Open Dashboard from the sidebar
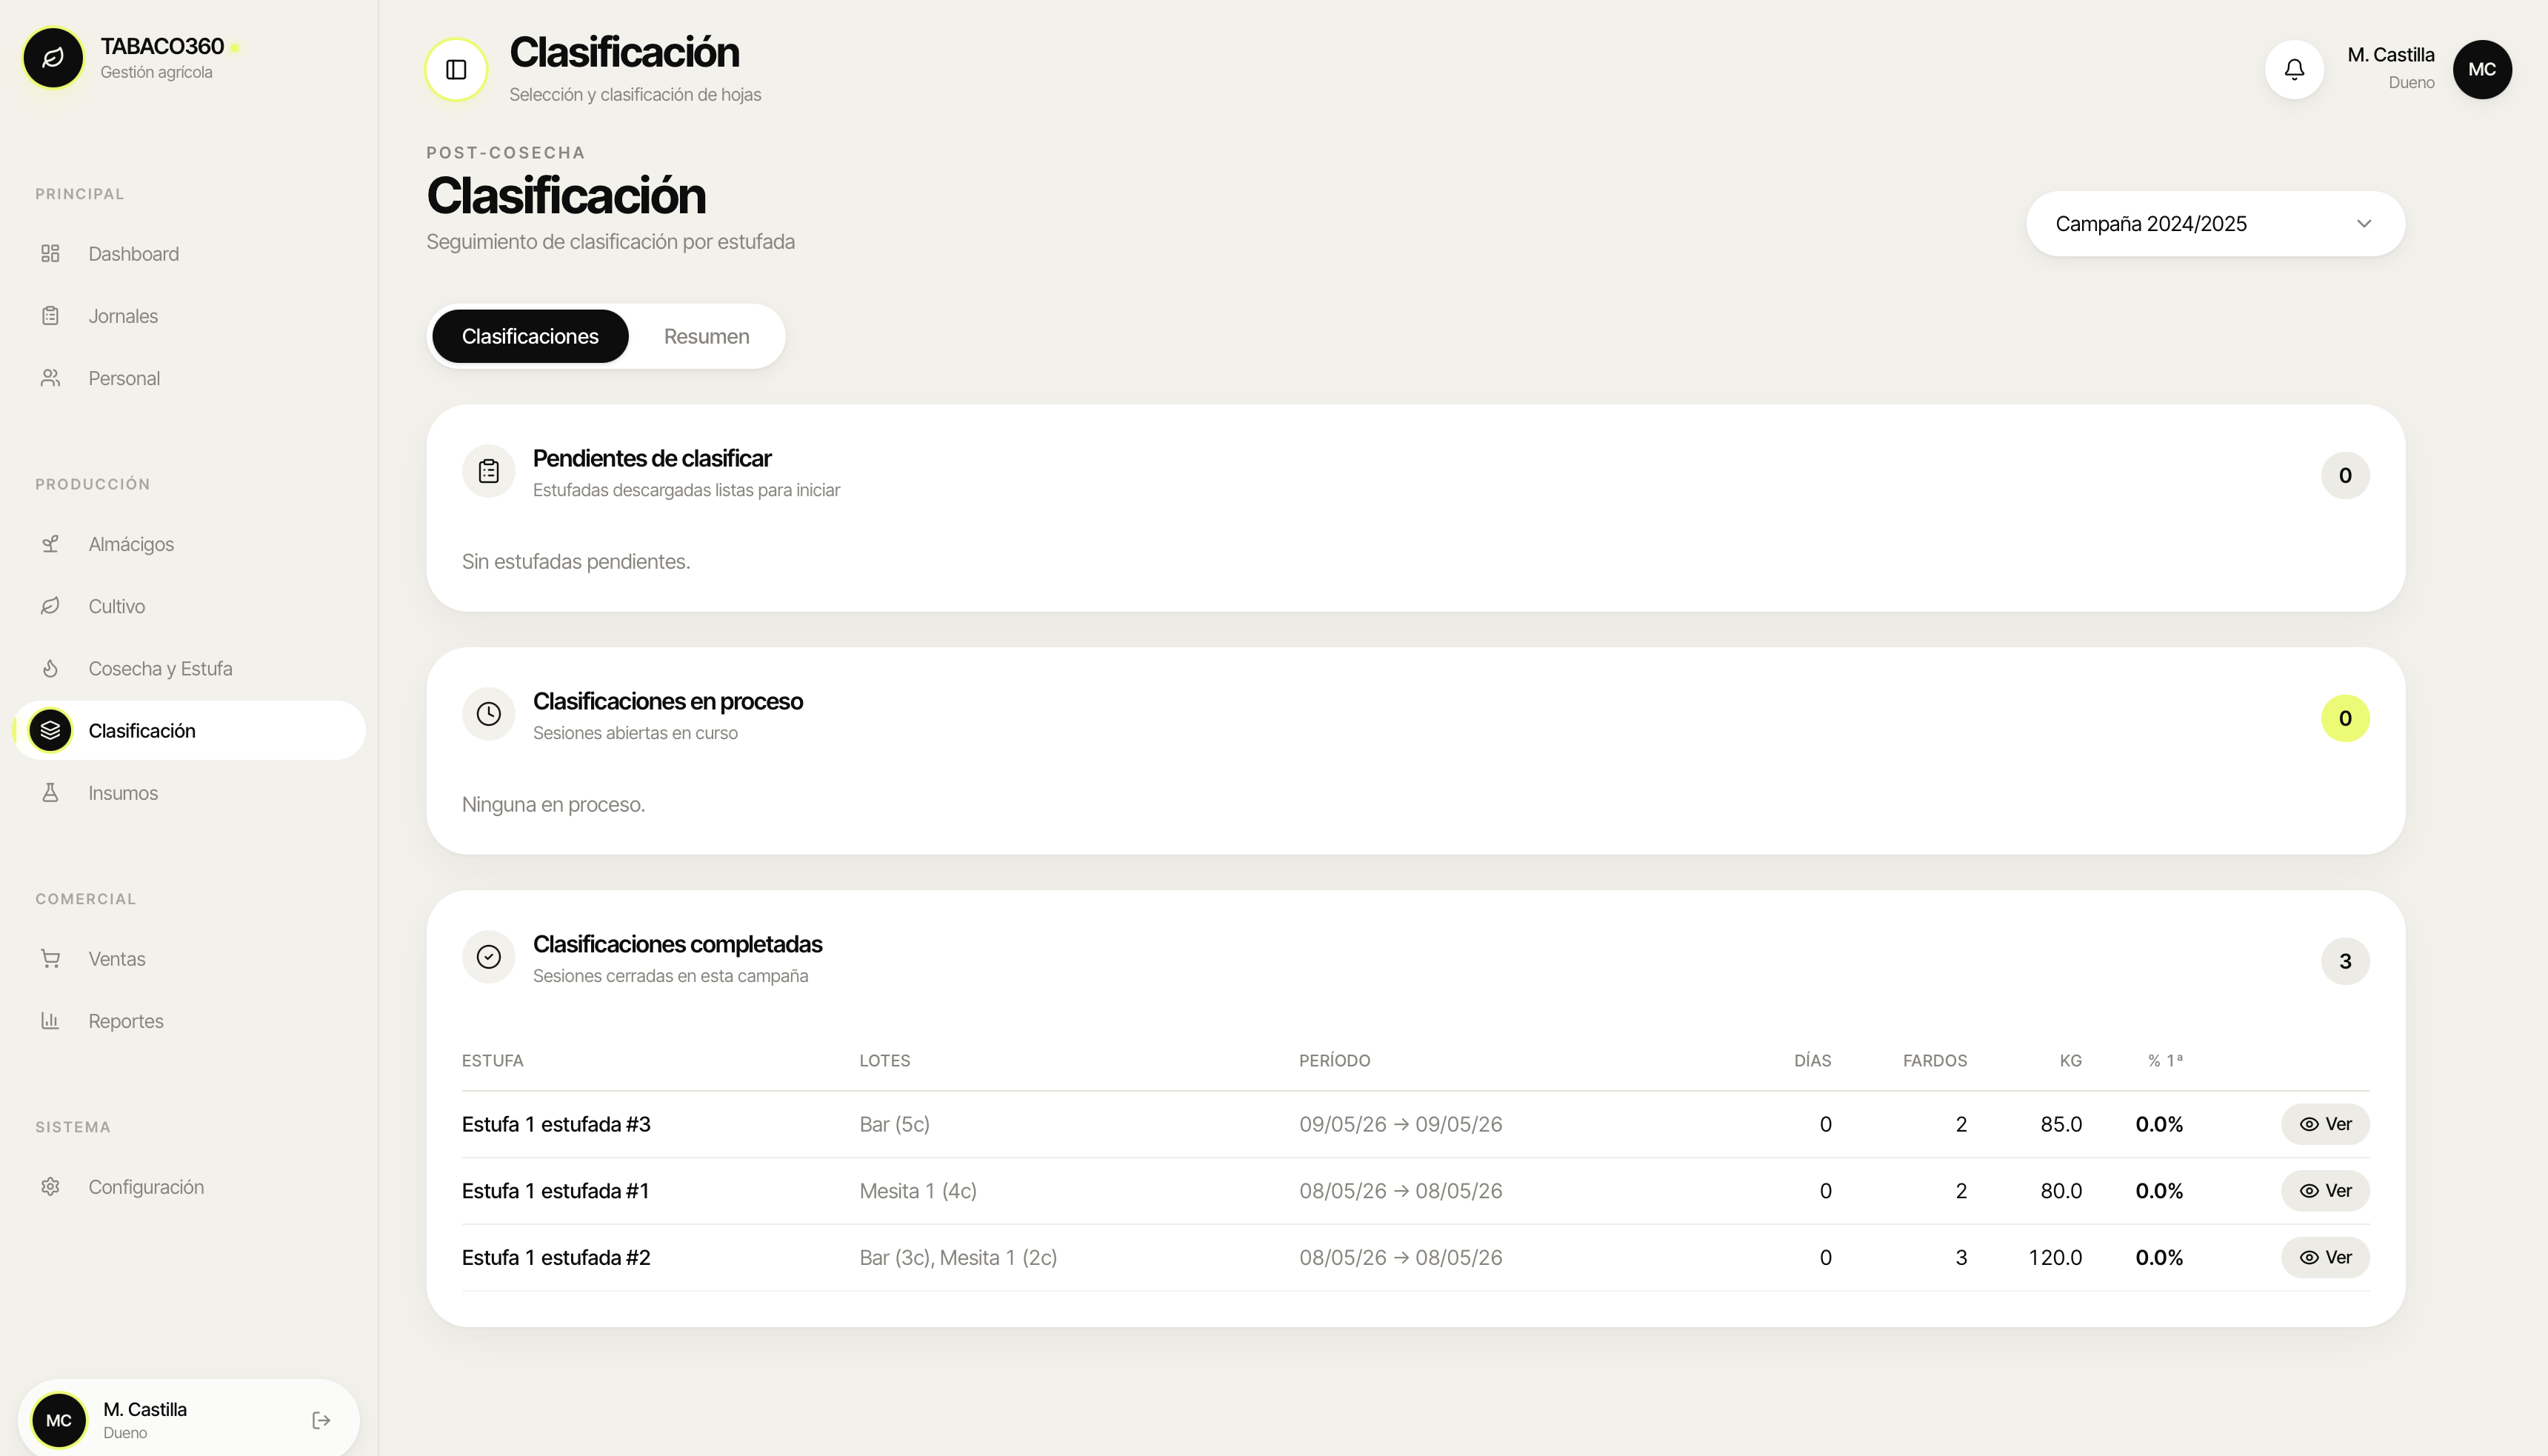Viewport: 2548px width, 1456px height. 190,254
